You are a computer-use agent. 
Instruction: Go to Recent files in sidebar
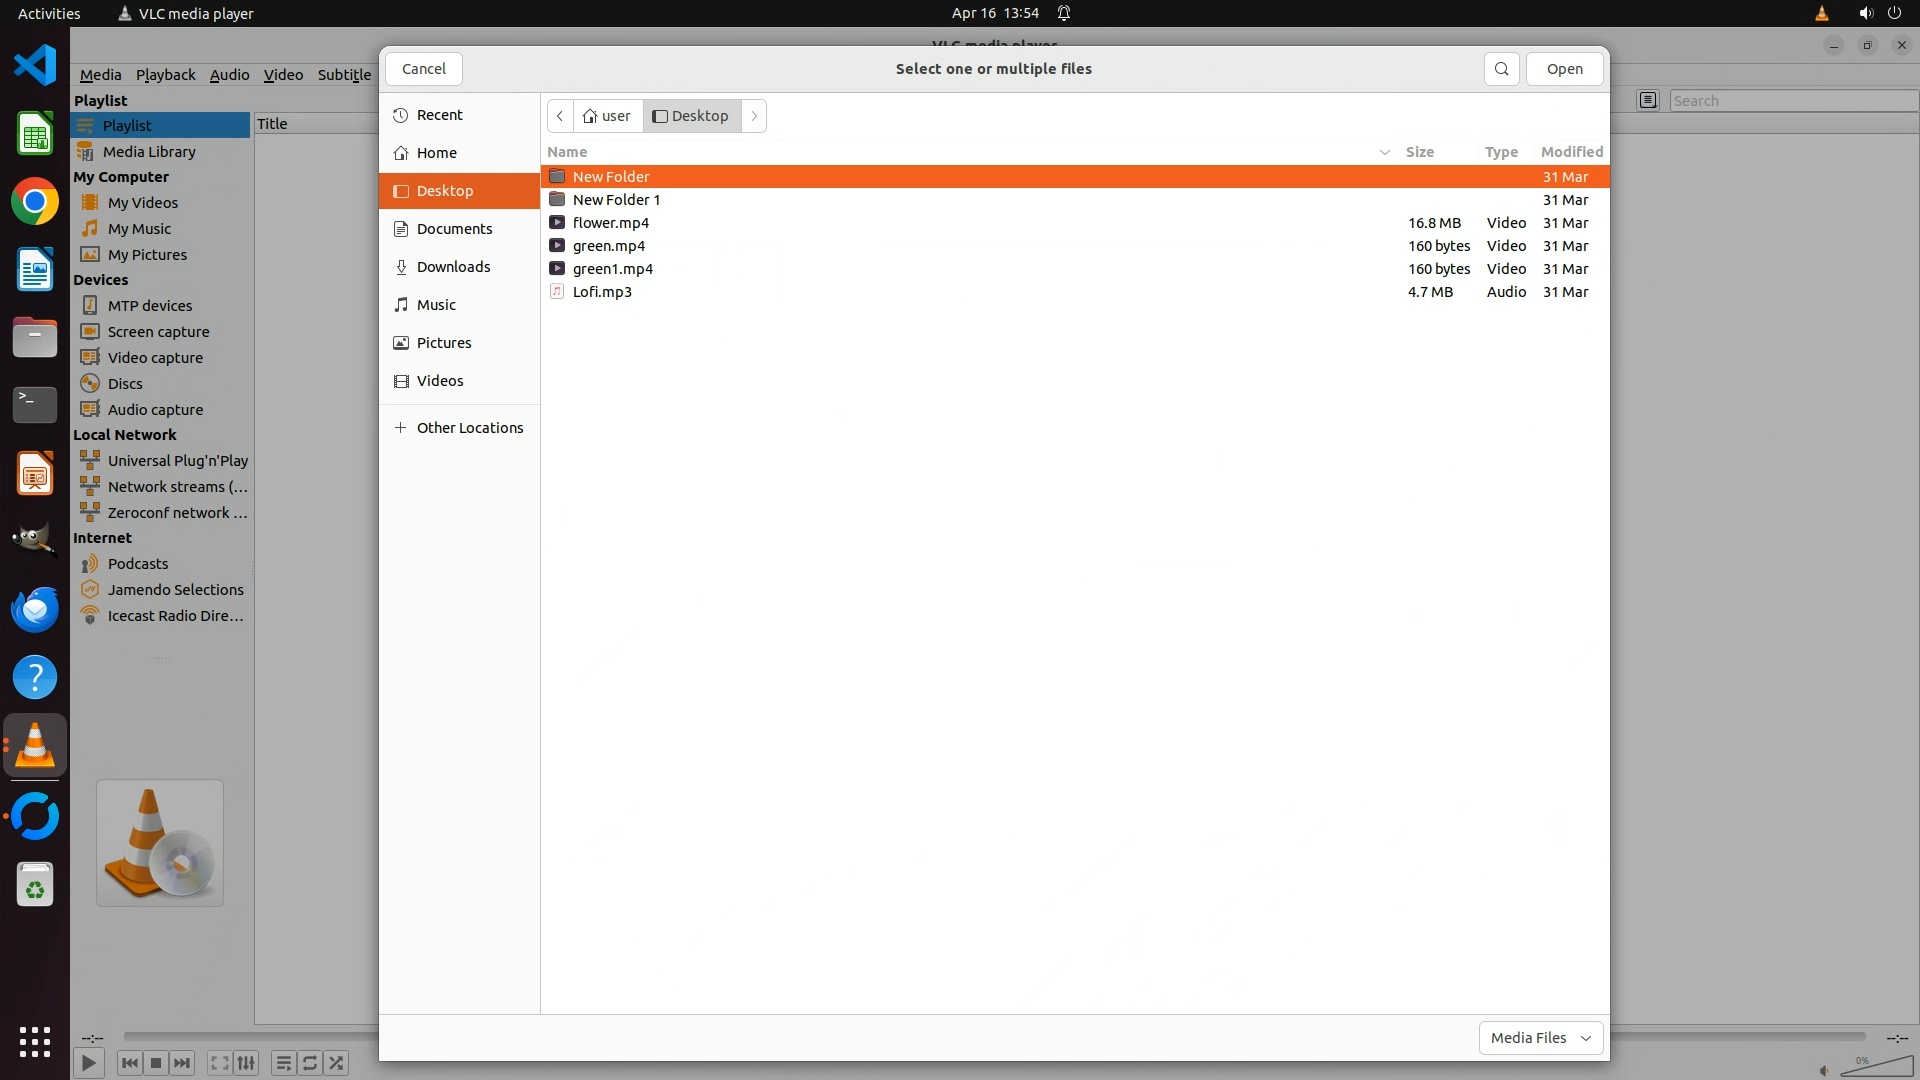[439, 115]
